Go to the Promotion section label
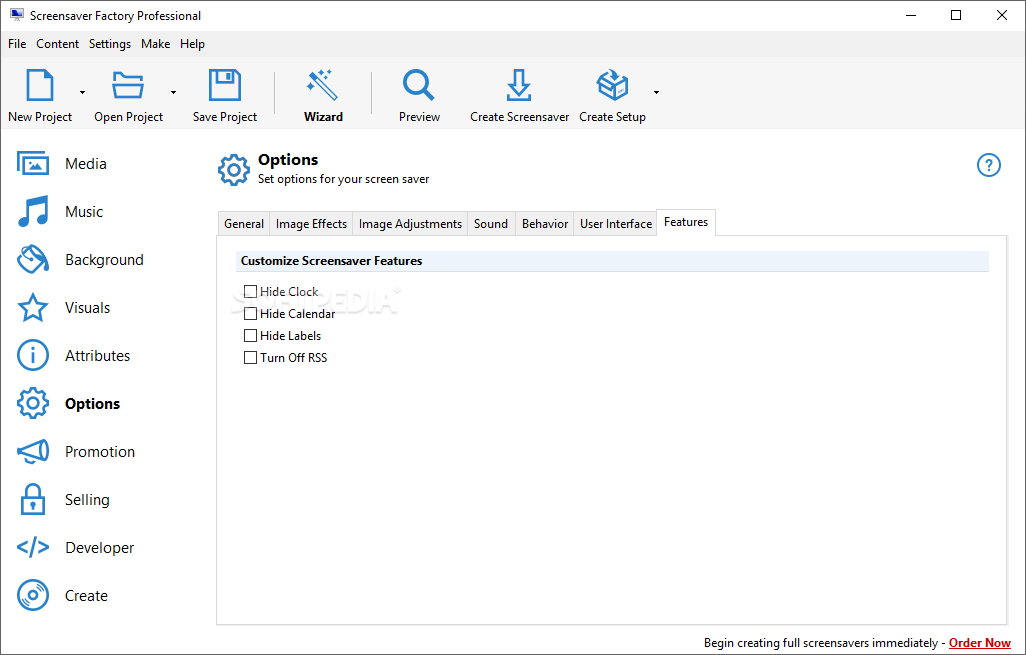 click(100, 451)
